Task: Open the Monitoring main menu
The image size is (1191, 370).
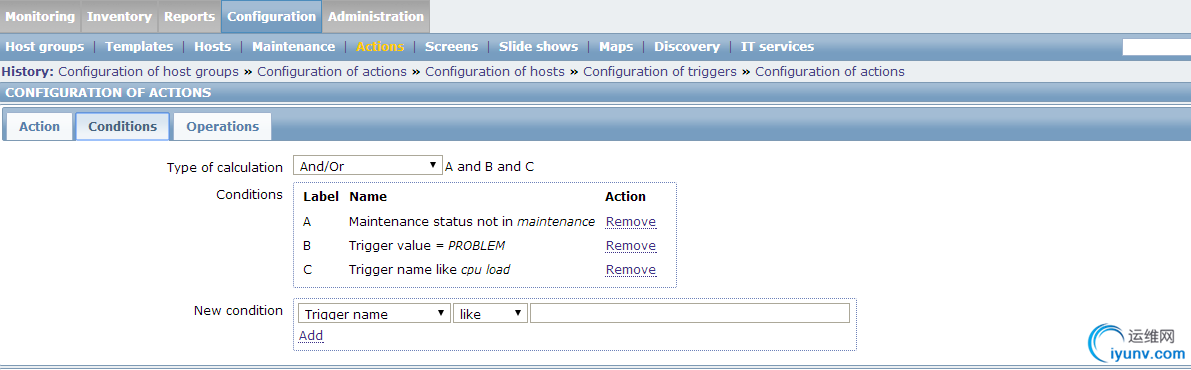Action: [x=40, y=17]
